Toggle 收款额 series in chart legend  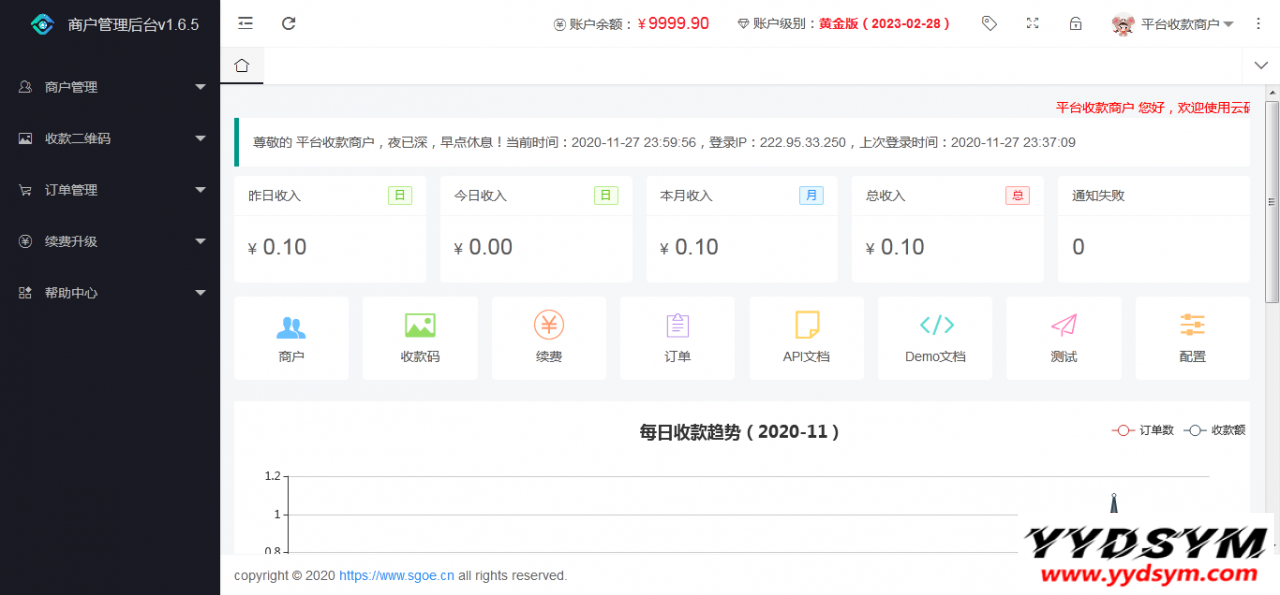1215,430
